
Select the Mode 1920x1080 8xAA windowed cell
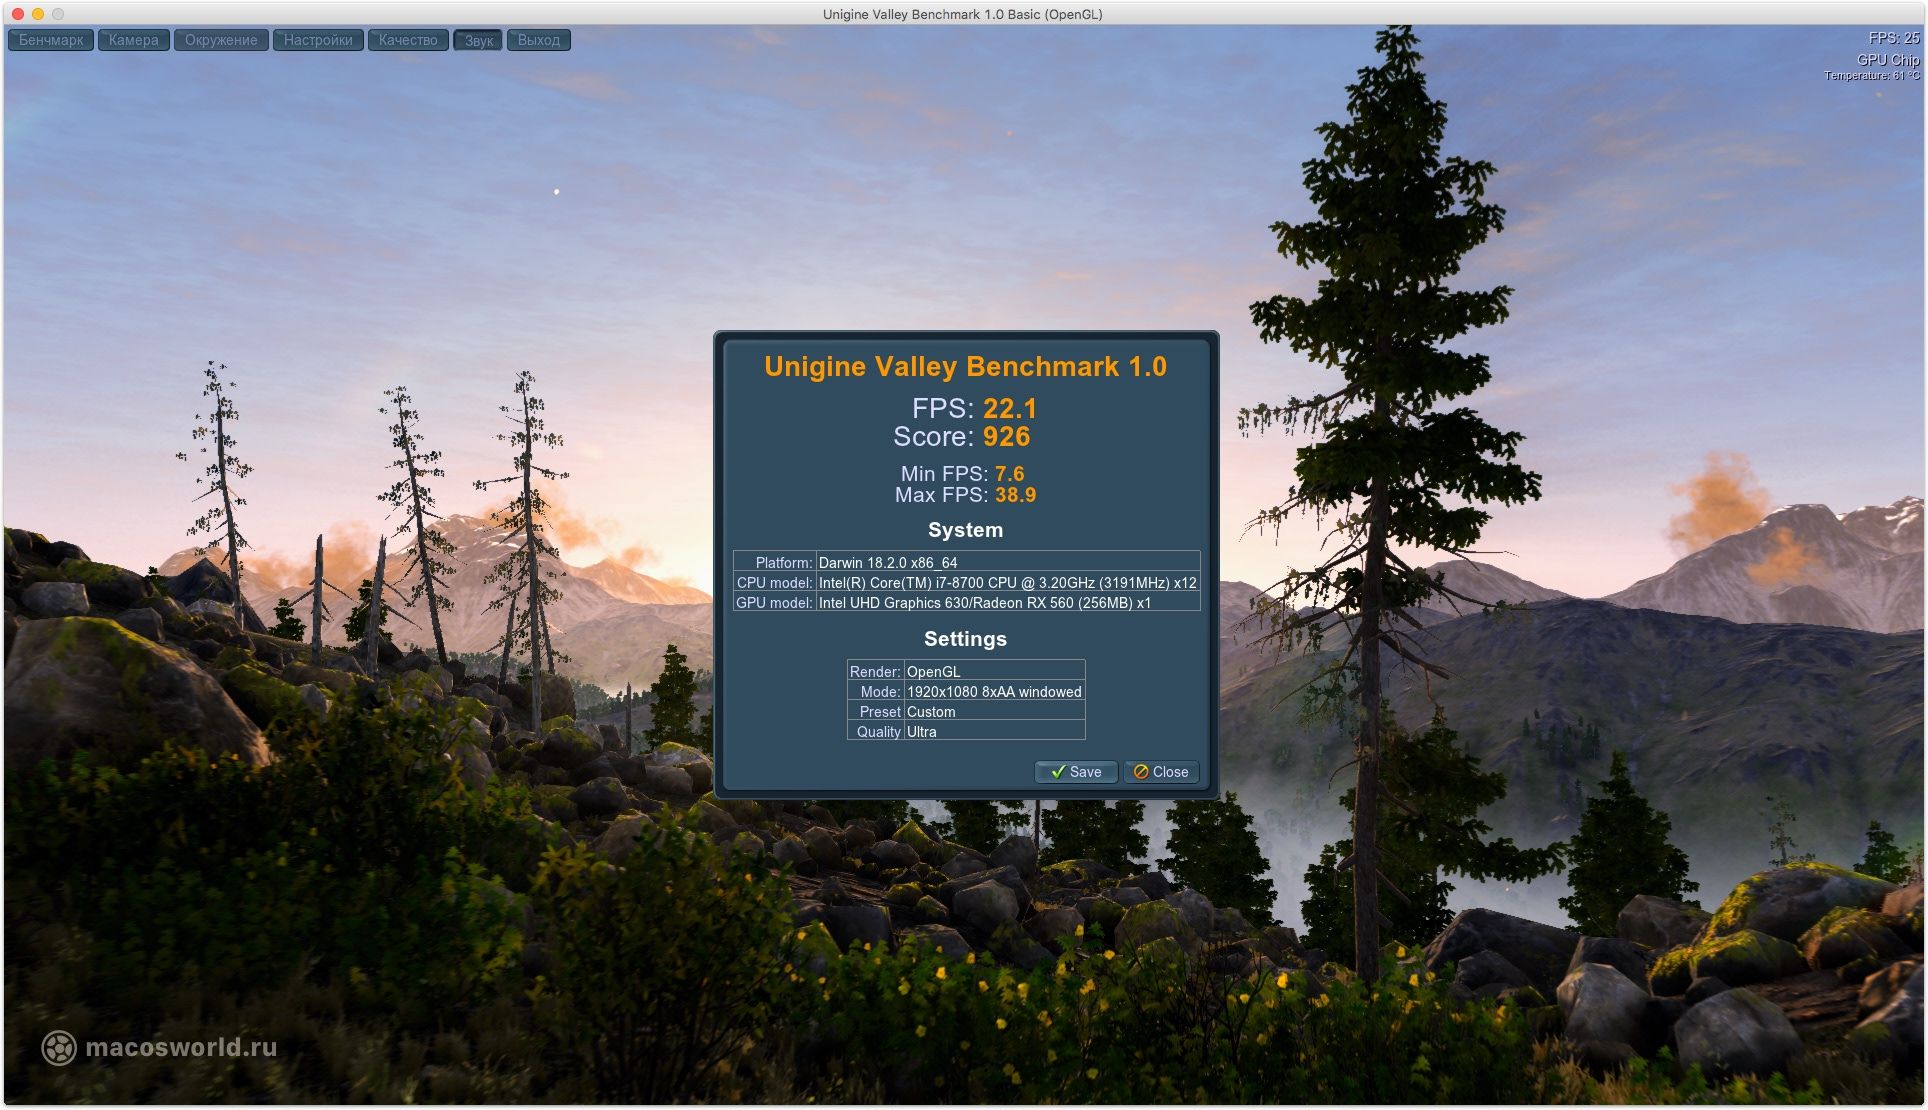click(993, 692)
